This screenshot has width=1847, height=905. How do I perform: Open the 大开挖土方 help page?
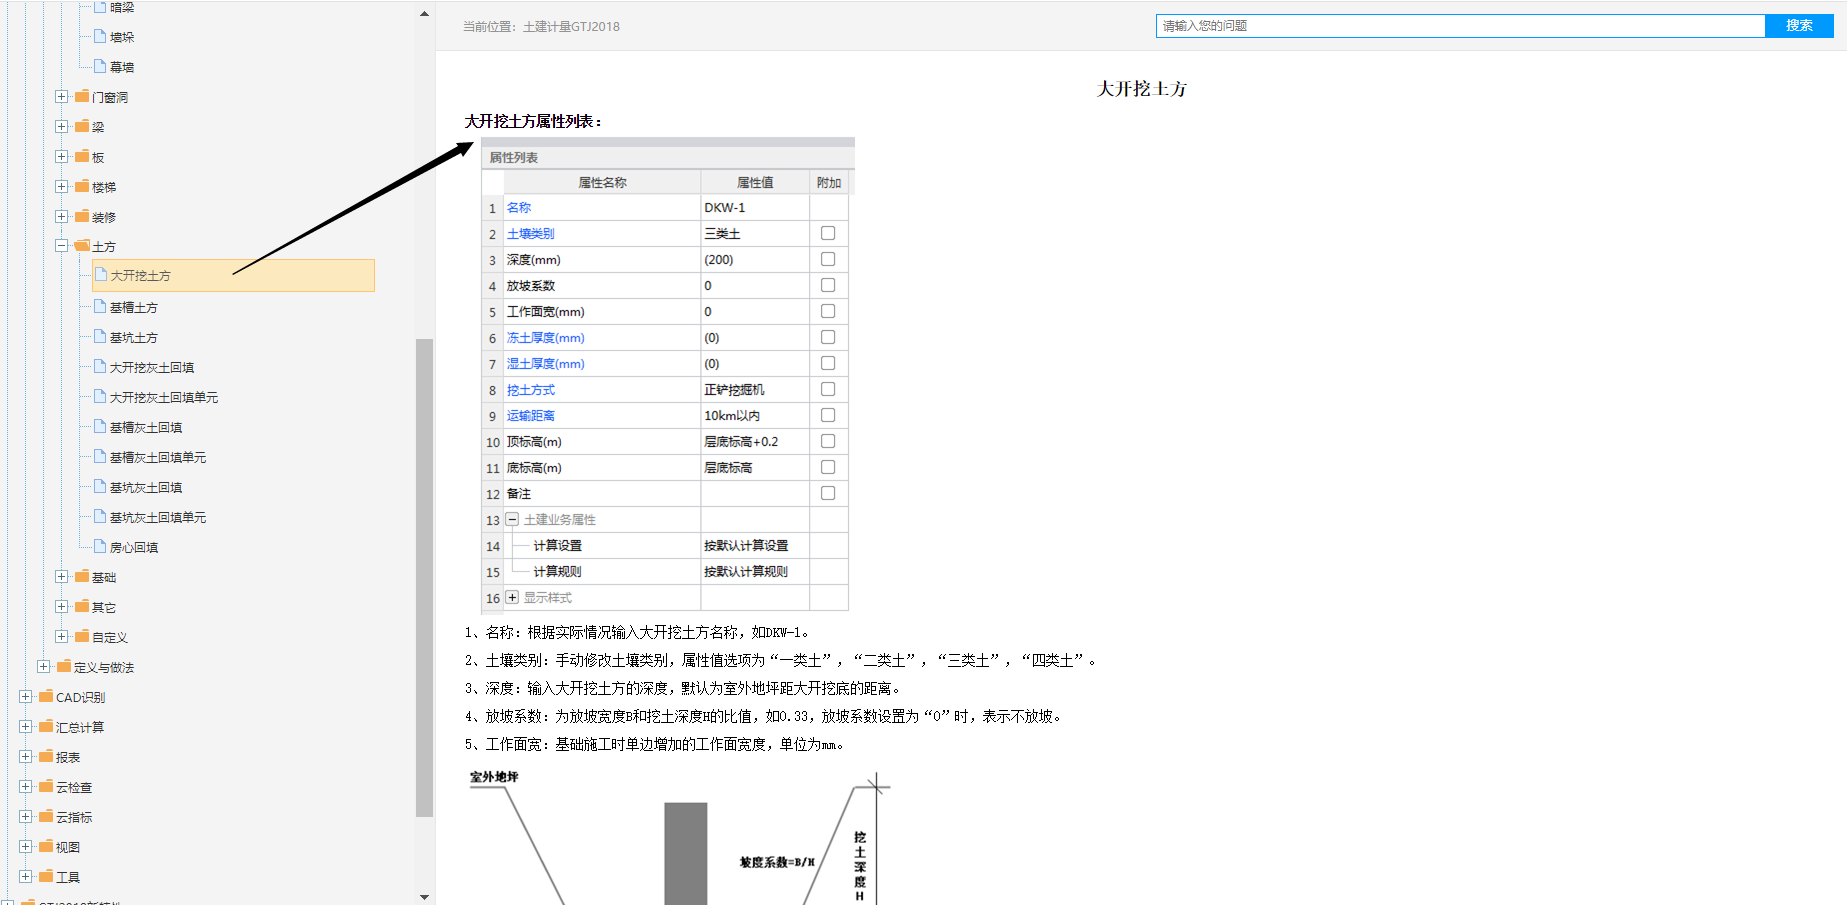point(233,276)
